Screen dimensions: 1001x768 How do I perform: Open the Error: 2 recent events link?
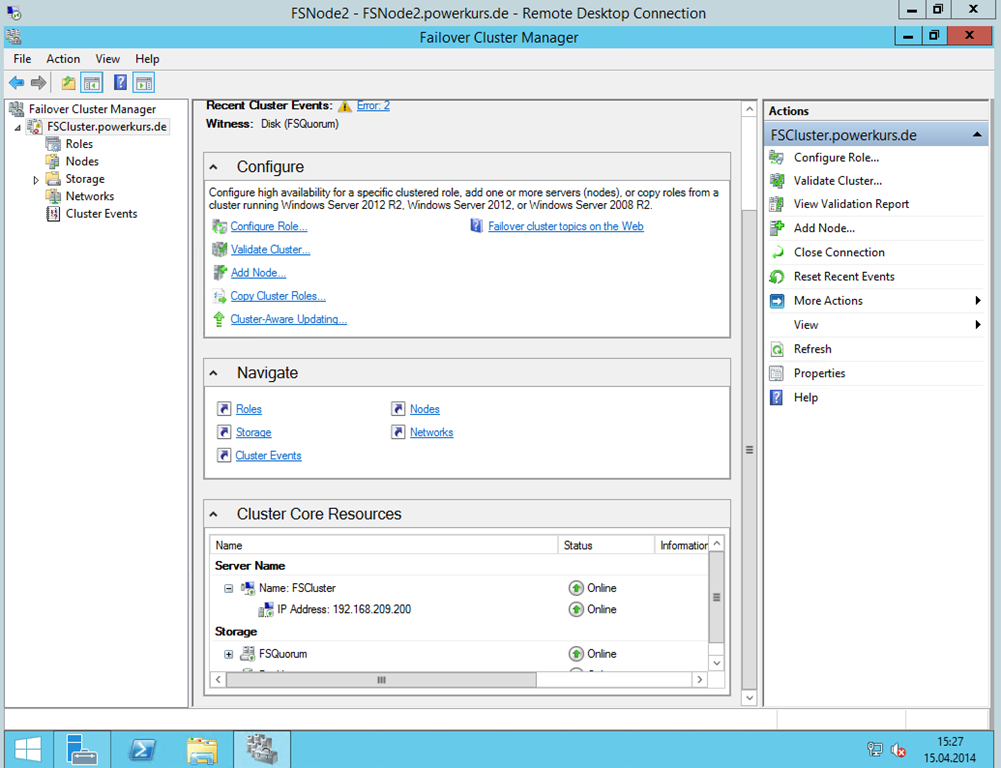[x=373, y=106]
